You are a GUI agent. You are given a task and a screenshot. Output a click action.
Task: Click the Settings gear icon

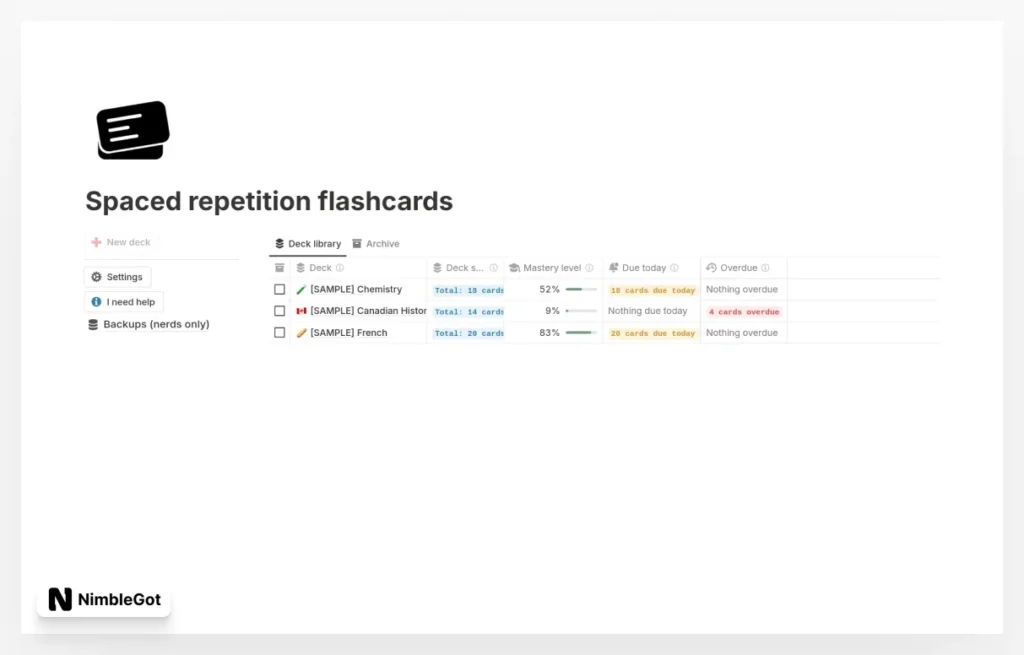point(95,277)
